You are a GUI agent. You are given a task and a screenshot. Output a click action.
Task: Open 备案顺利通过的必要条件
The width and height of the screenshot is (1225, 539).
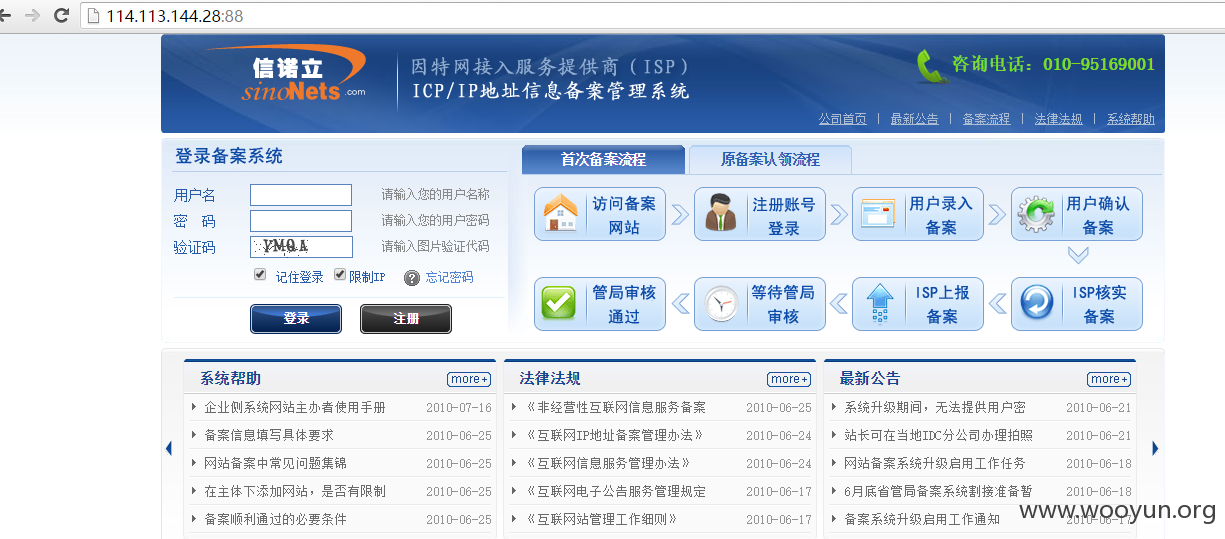[x=276, y=520]
